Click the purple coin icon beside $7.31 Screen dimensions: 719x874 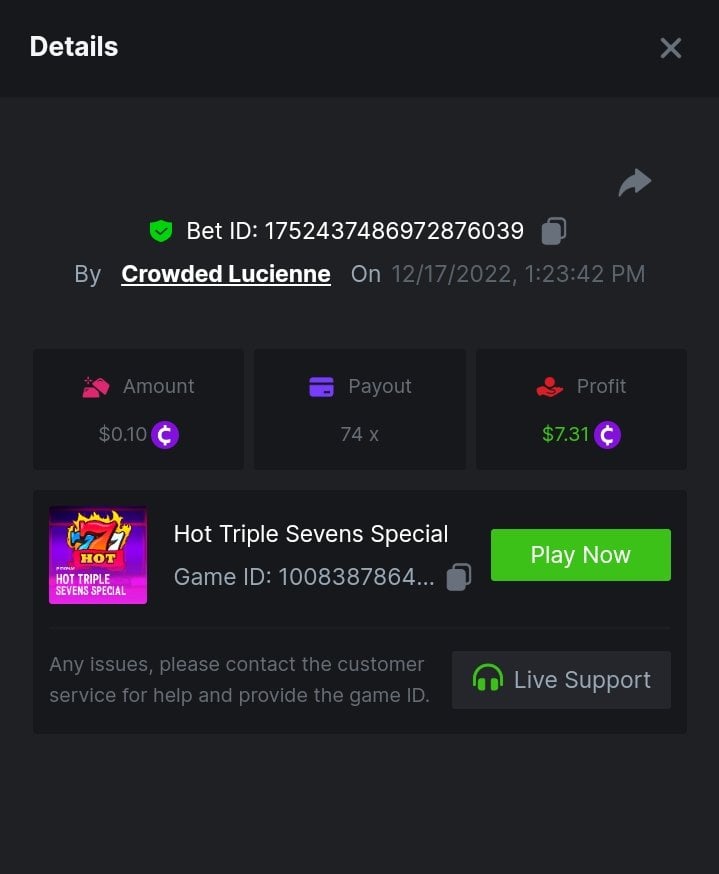coord(607,435)
